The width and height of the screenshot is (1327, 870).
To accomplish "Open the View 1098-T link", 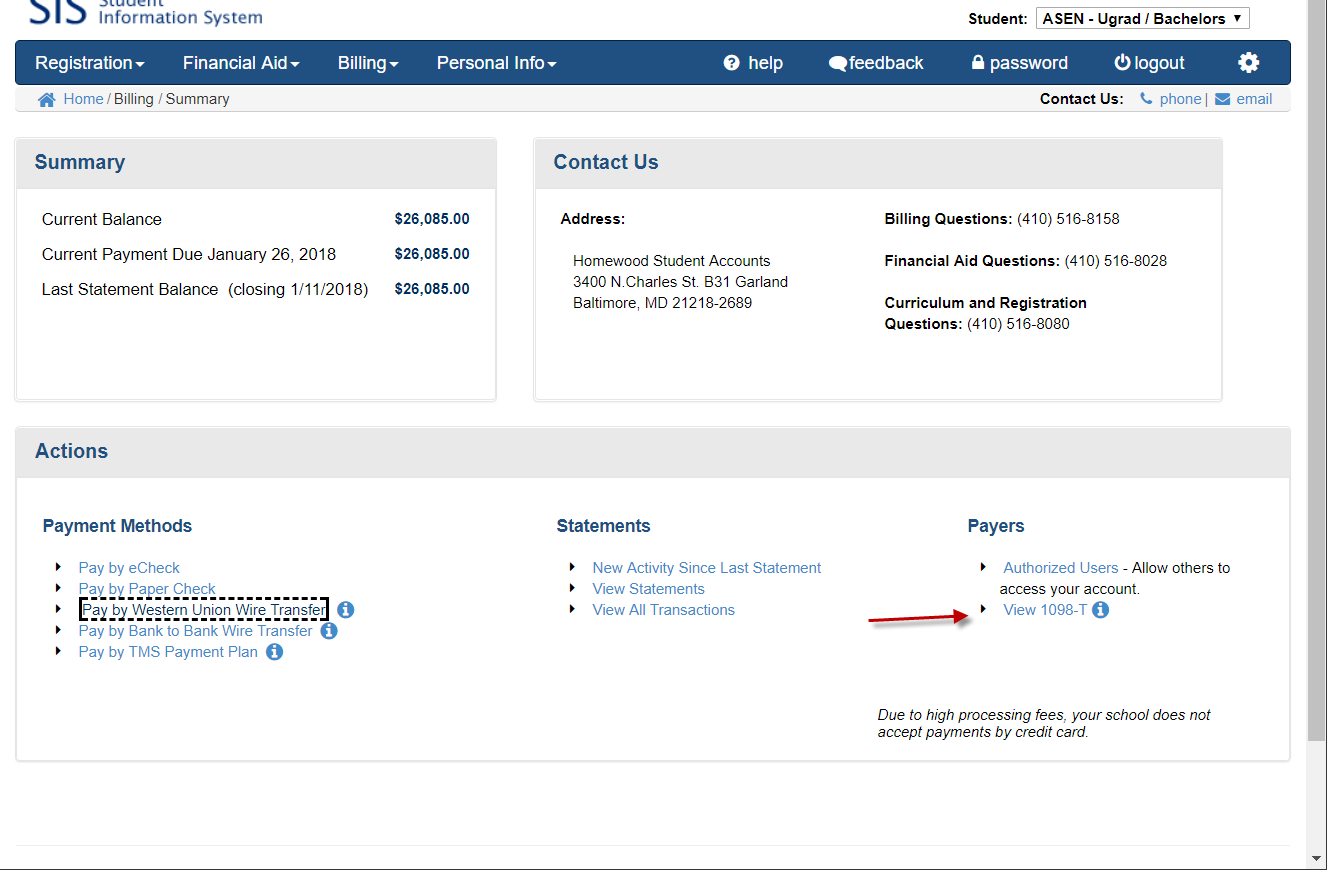I will tap(1045, 610).
